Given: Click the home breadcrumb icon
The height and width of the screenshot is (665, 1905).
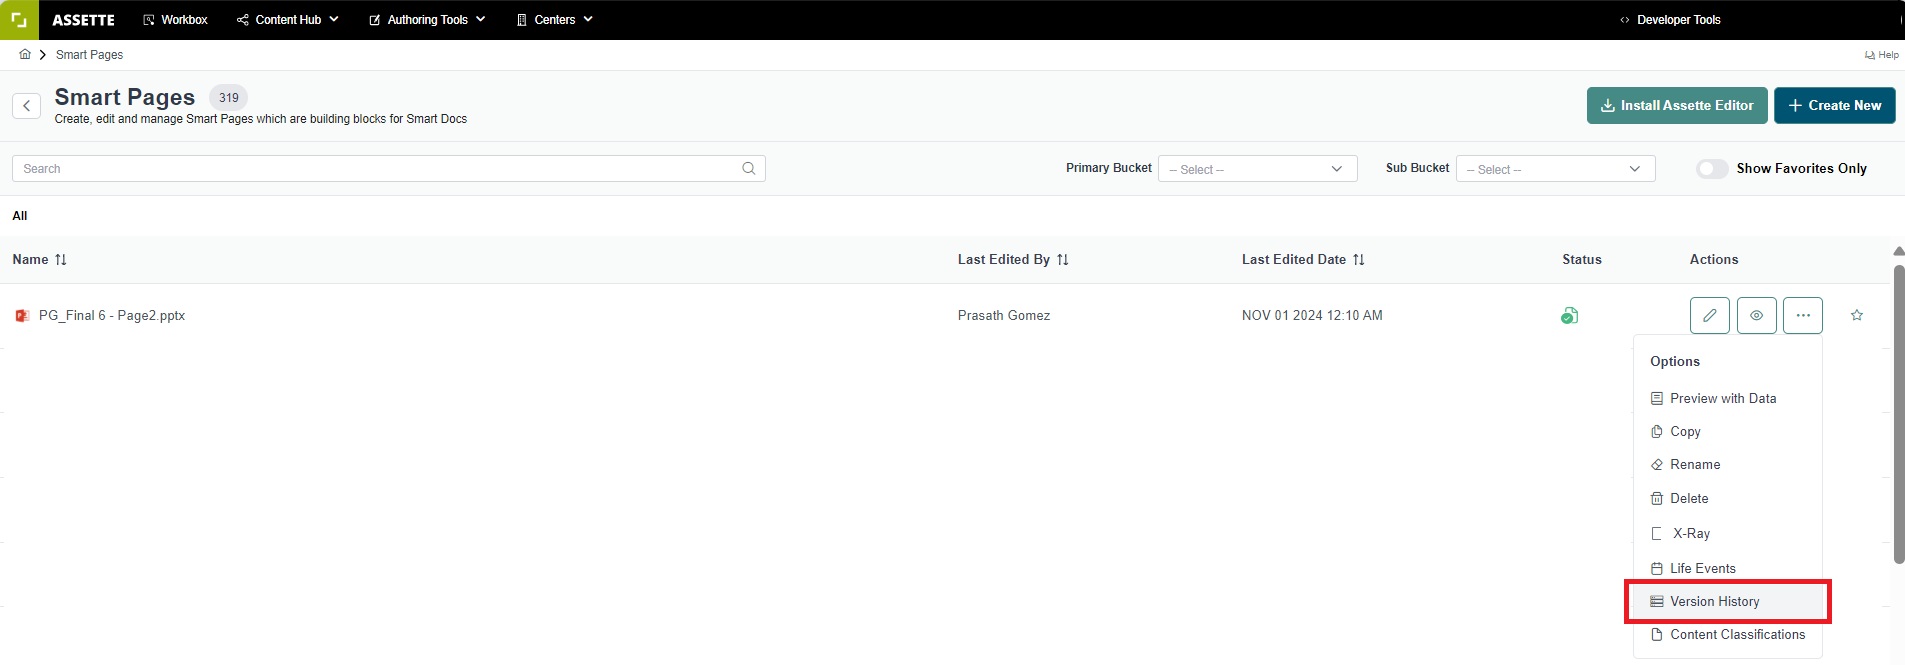Looking at the screenshot, I should (x=25, y=55).
